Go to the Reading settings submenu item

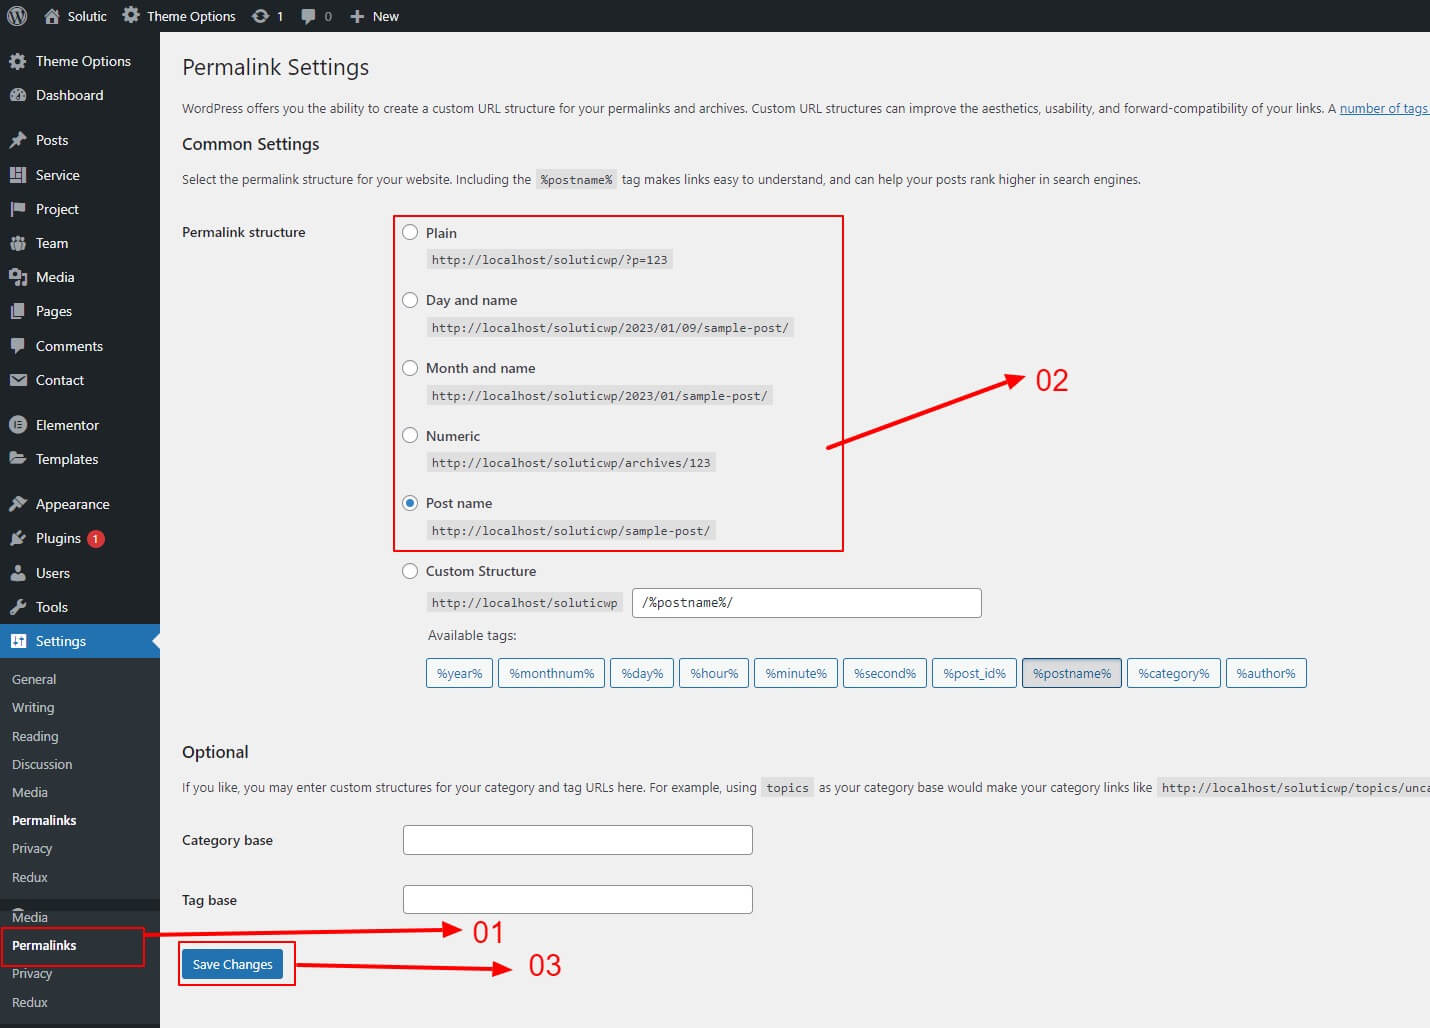(35, 736)
